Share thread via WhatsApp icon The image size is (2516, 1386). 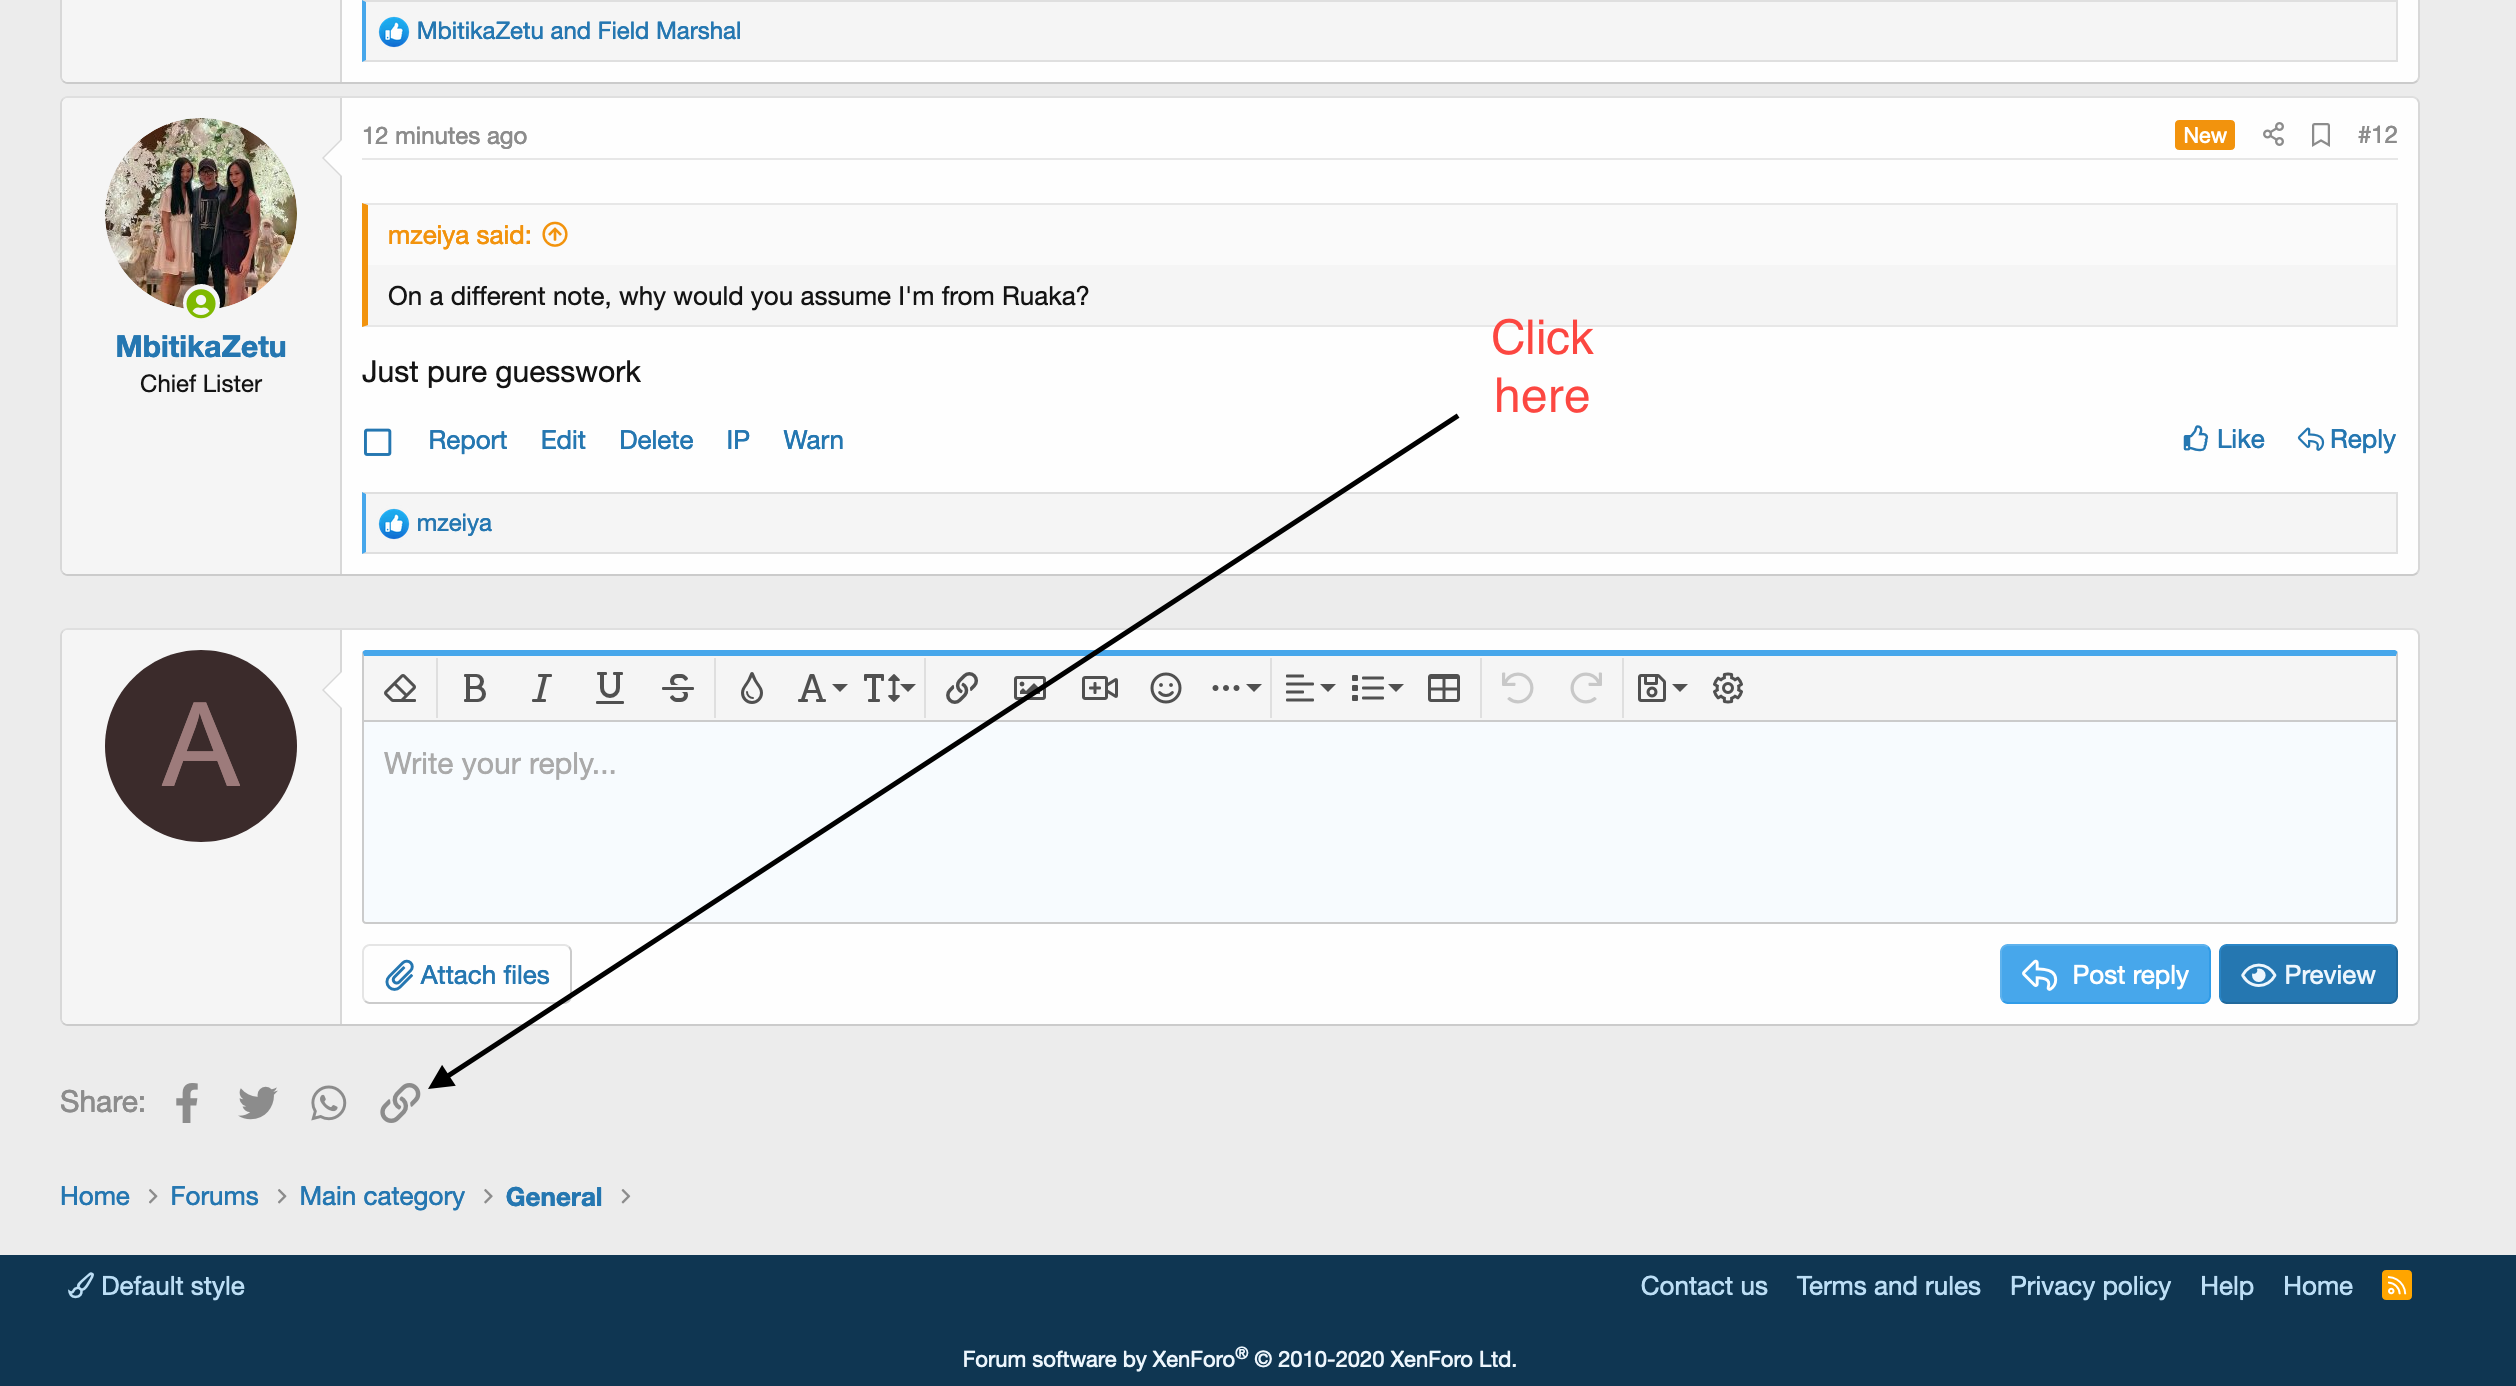[x=328, y=1103]
